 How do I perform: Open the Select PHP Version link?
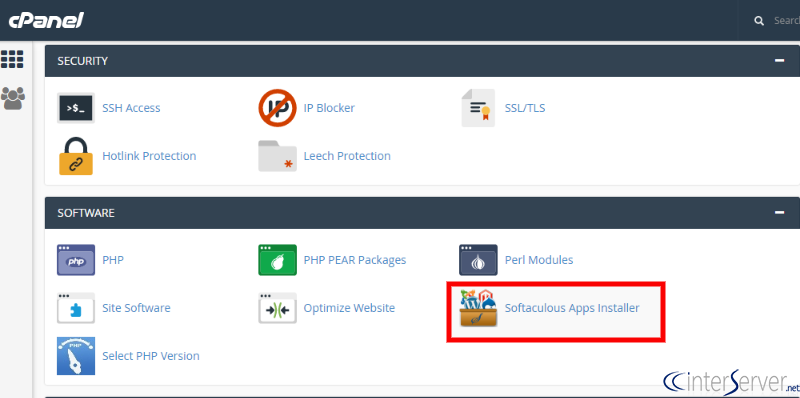(x=151, y=356)
